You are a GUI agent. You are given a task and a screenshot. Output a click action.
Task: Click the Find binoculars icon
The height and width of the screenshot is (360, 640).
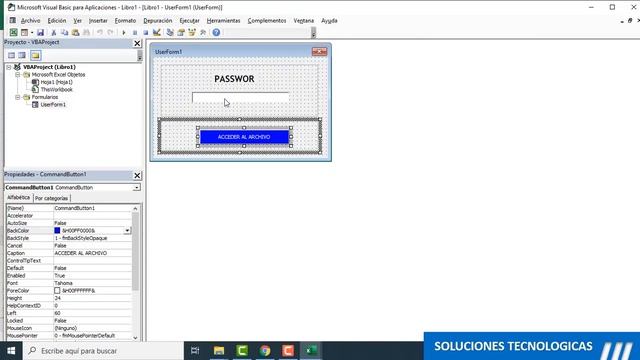pos(87,32)
